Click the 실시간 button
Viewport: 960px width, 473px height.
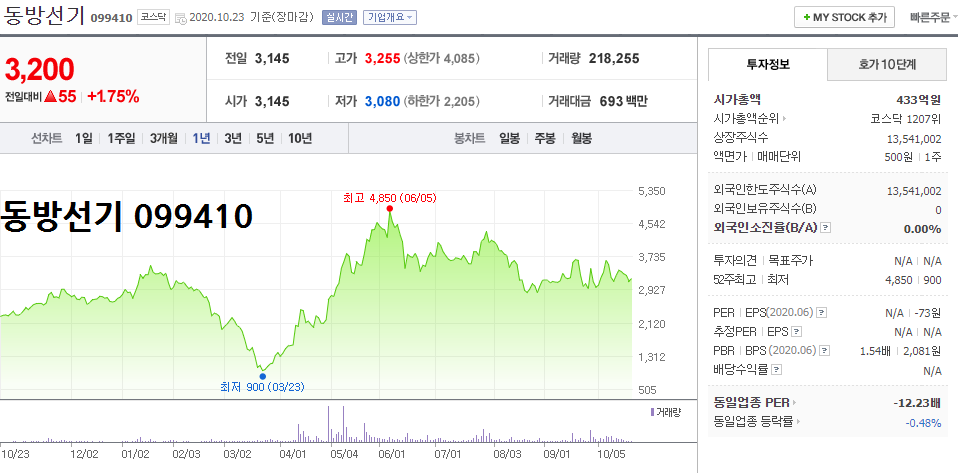click(x=339, y=18)
